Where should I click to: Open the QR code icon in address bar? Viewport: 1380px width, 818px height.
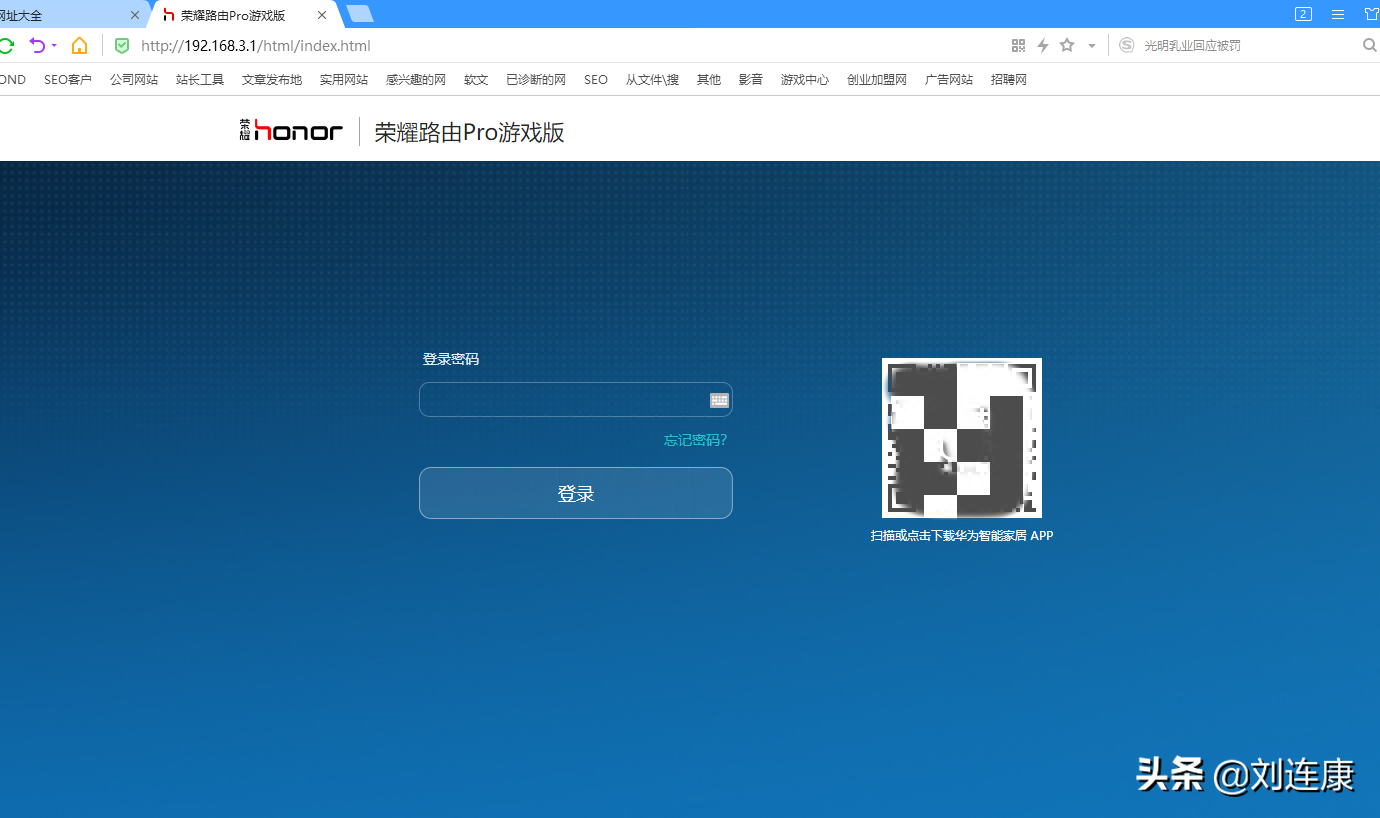(x=1019, y=46)
